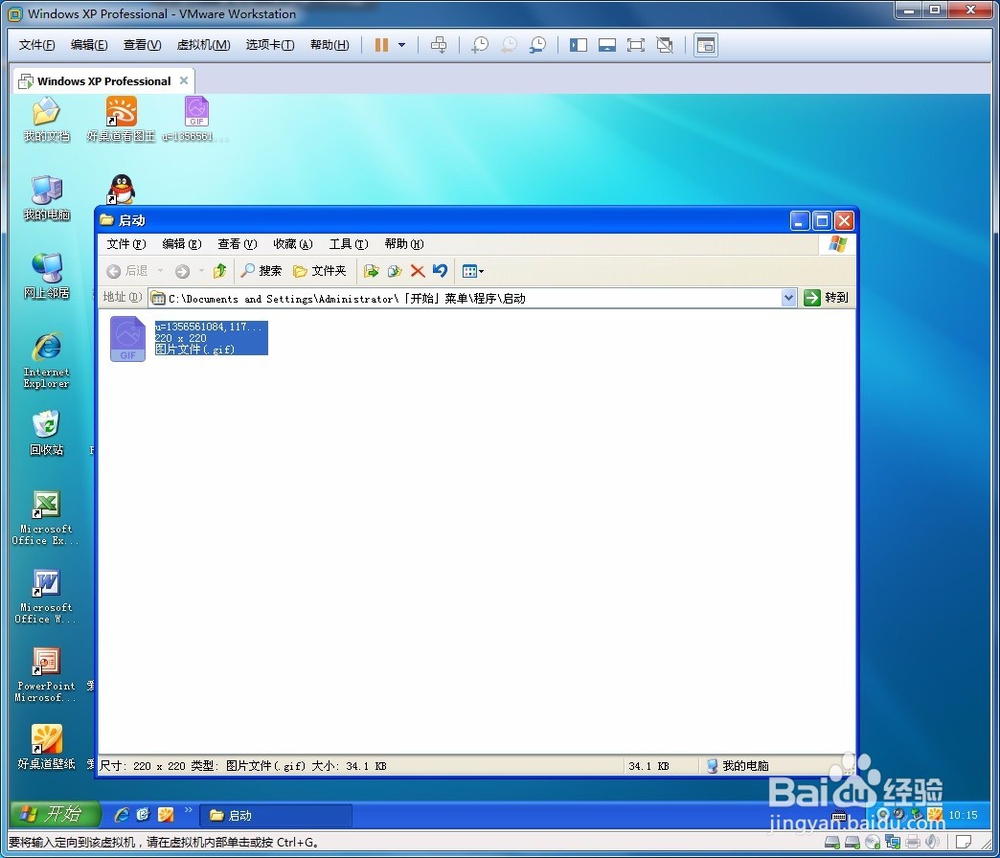This screenshot has height=858, width=1000.
Task: Open 文件(F) menu in 启动 window
Action: point(126,244)
